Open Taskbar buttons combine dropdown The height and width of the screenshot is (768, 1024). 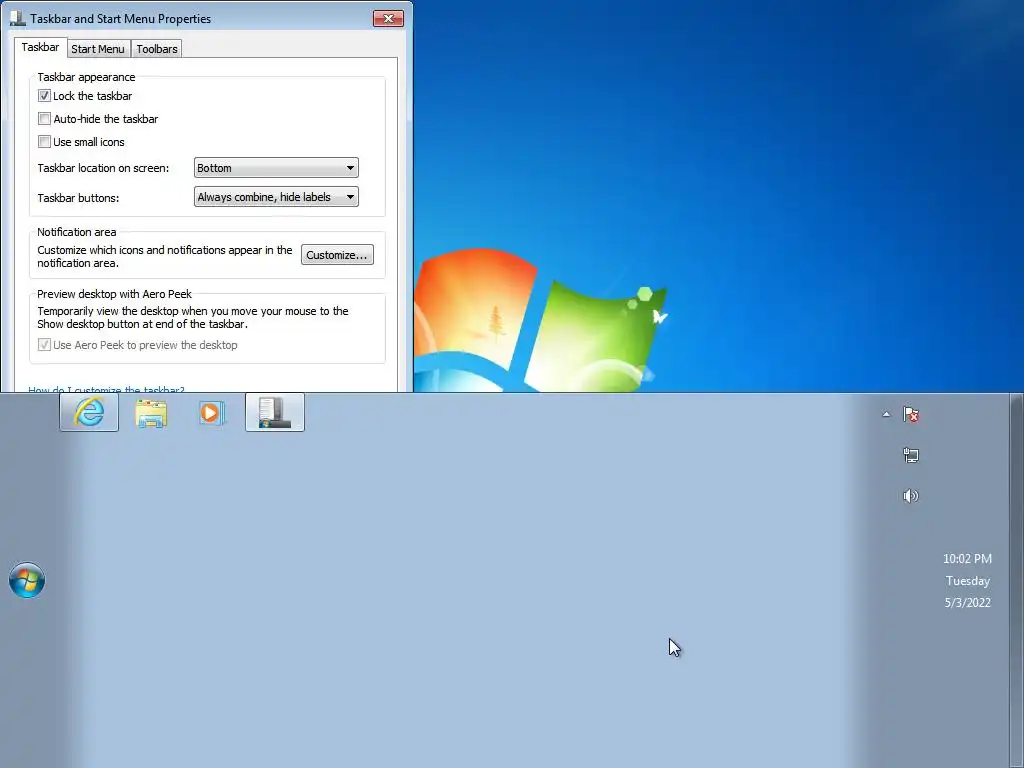click(x=276, y=197)
